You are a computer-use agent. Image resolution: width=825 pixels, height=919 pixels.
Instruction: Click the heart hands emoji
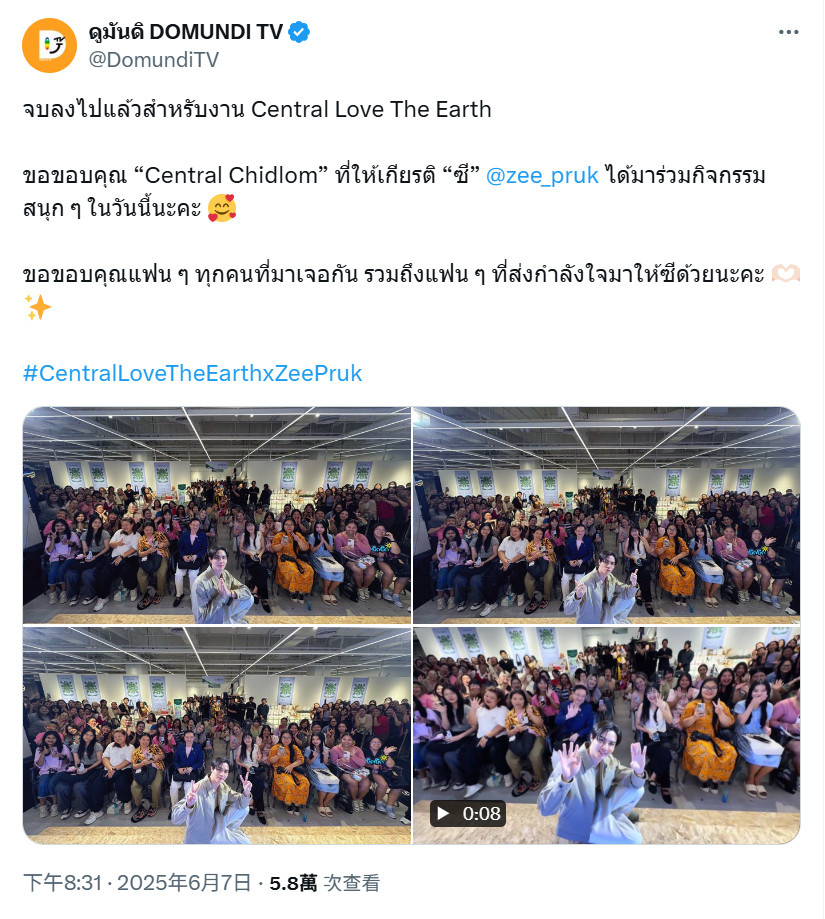click(786, 274)
